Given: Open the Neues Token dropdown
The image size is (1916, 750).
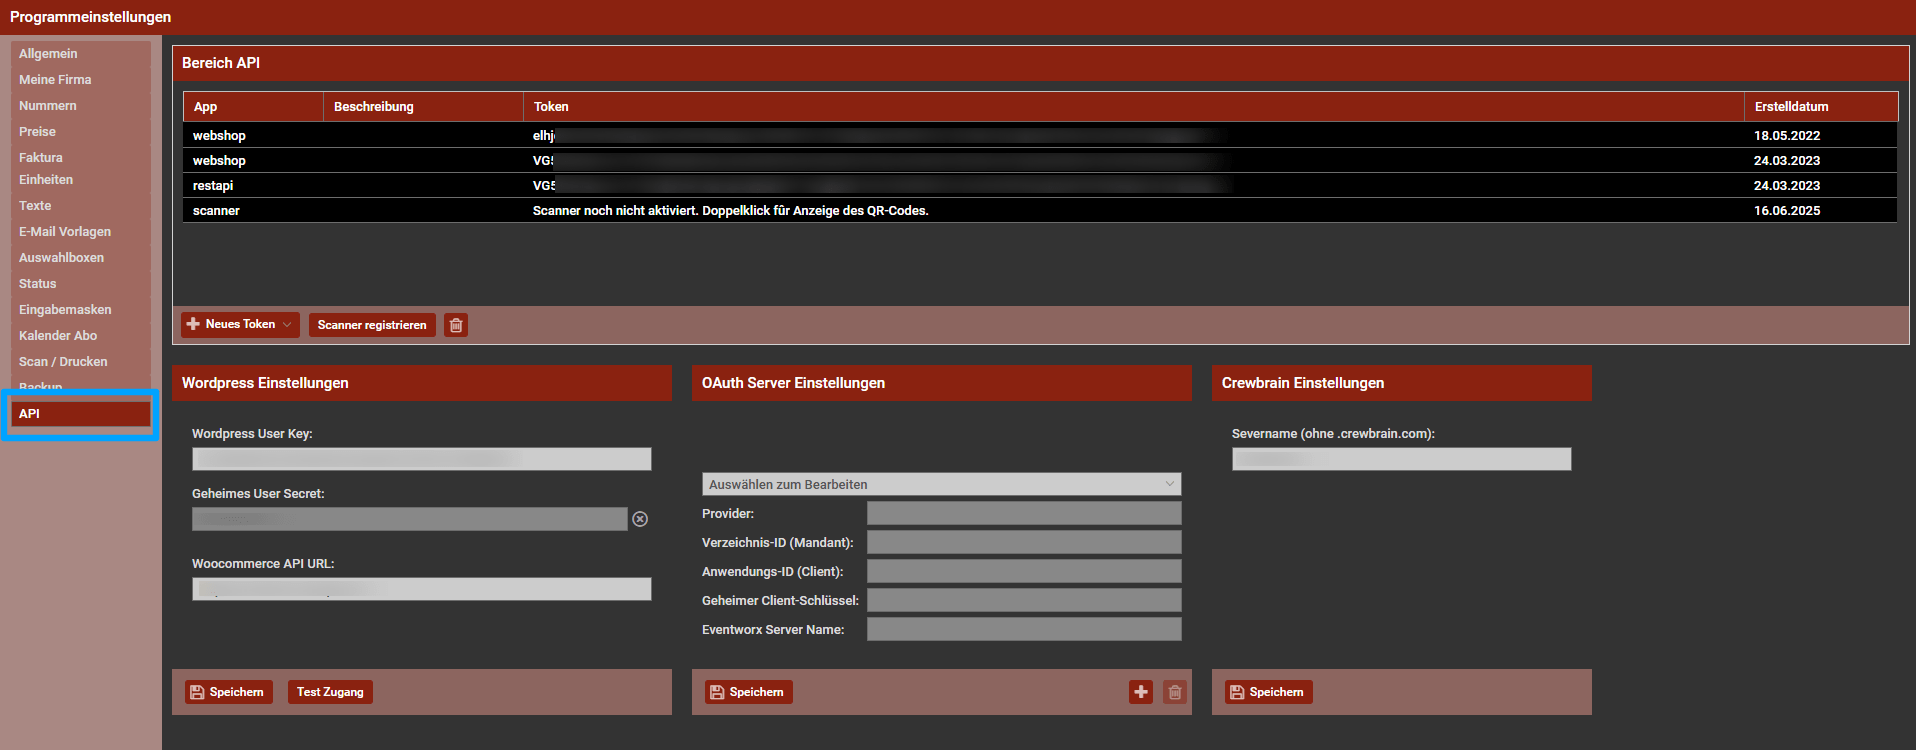Looking at the screenshot, I should tap(240, 324).
